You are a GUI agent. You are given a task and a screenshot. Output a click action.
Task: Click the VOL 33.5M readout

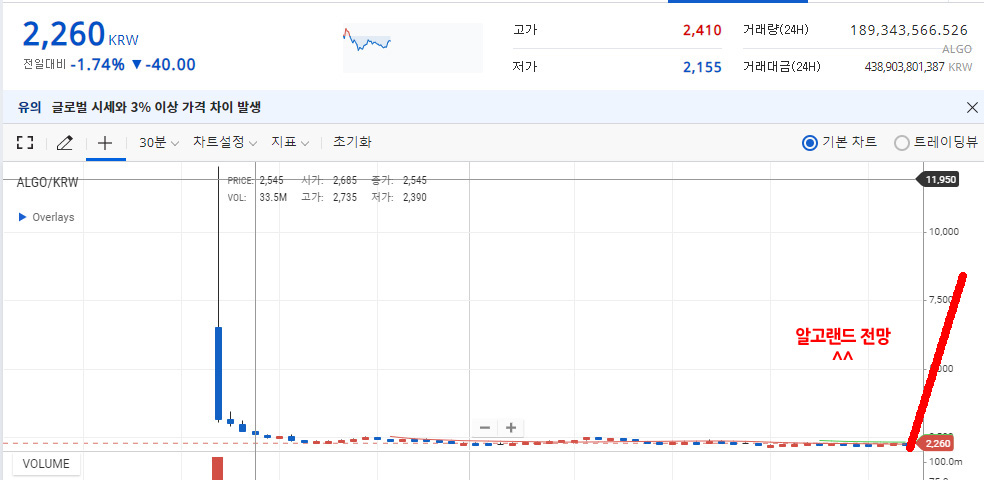coord(257,197)
